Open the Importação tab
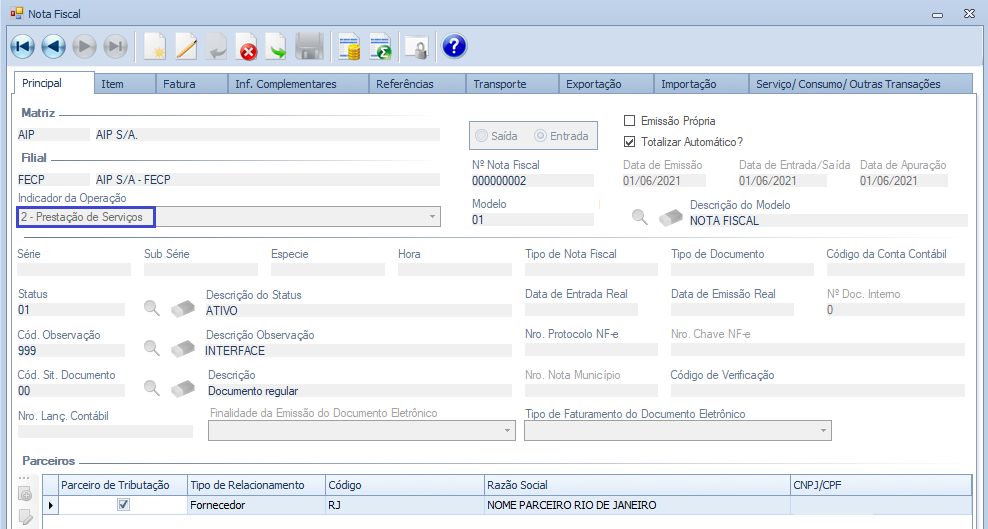This screenshot has width=988, height=529. 701,84
